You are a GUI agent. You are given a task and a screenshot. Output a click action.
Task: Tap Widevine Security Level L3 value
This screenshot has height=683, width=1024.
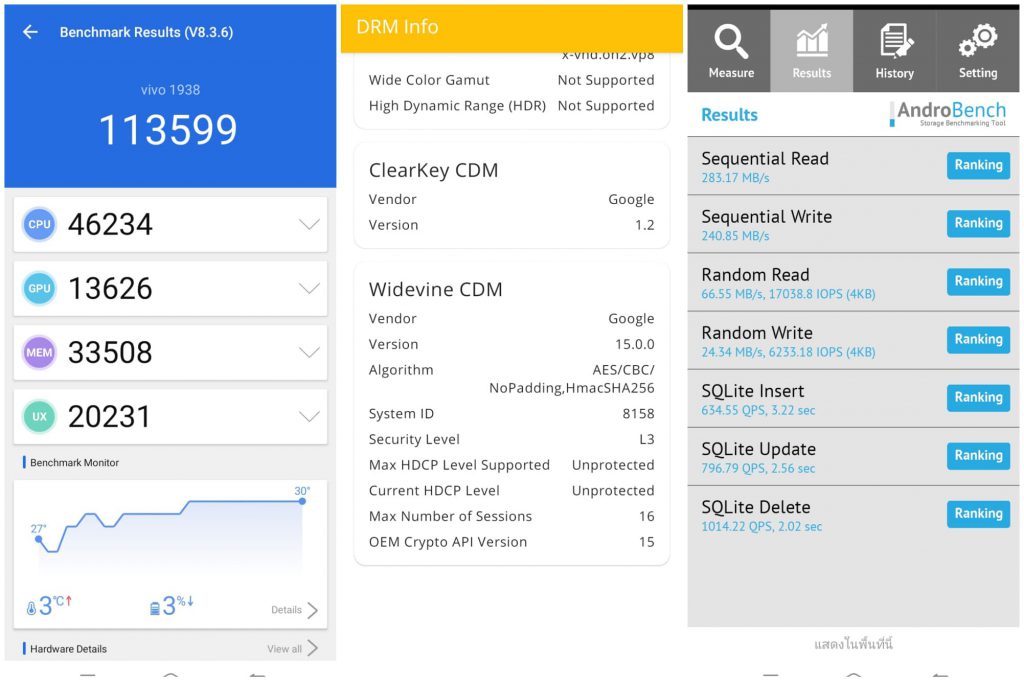(x=647, y=439)
